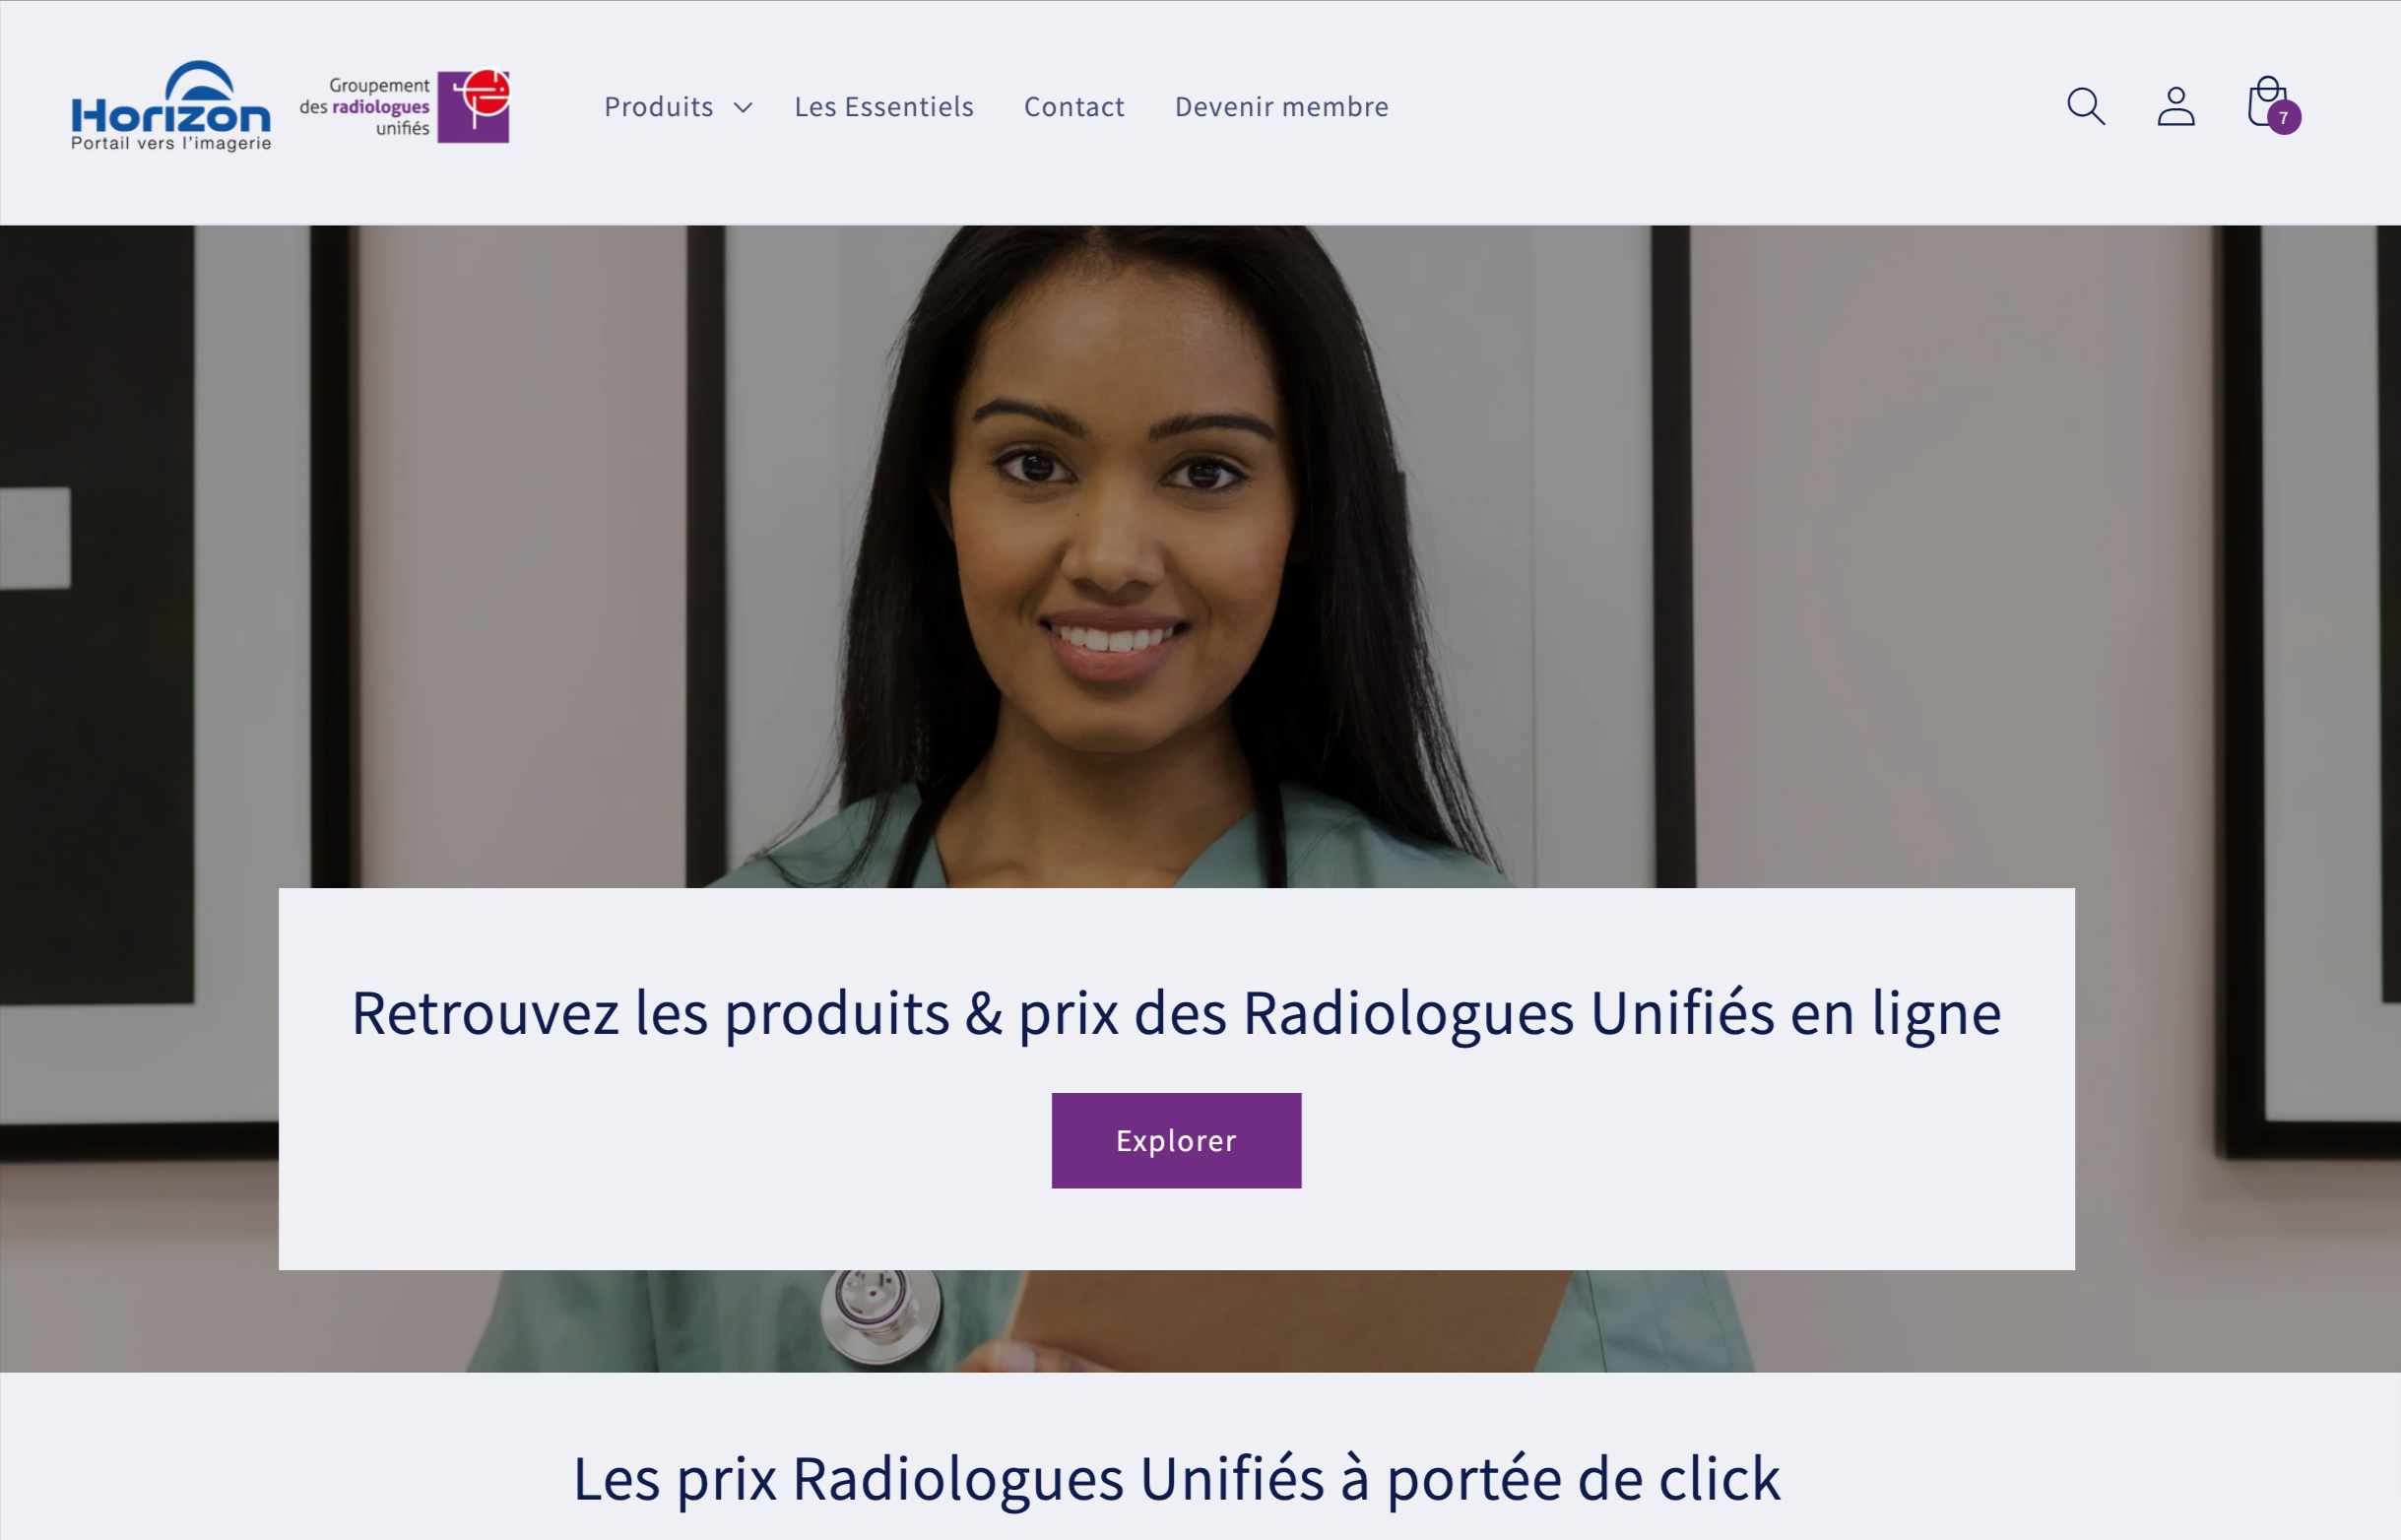Open the account login person icon
The height and width of the screenshot is (1540, 2401).
click(x=2176, y=106)
